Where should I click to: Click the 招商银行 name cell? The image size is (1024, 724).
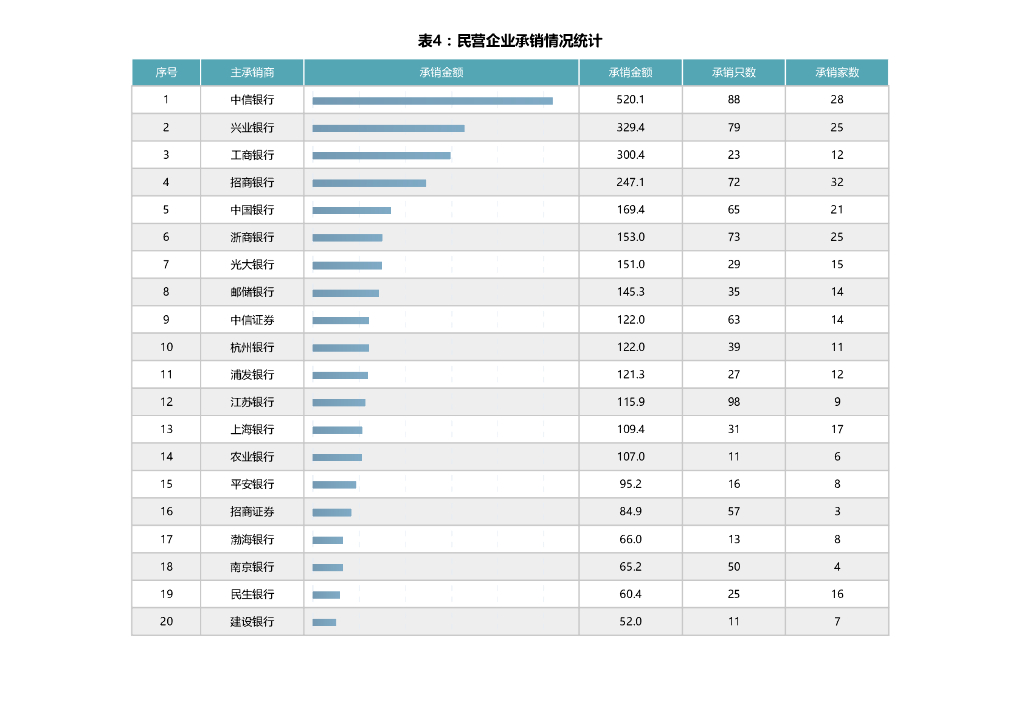point(252,182)
